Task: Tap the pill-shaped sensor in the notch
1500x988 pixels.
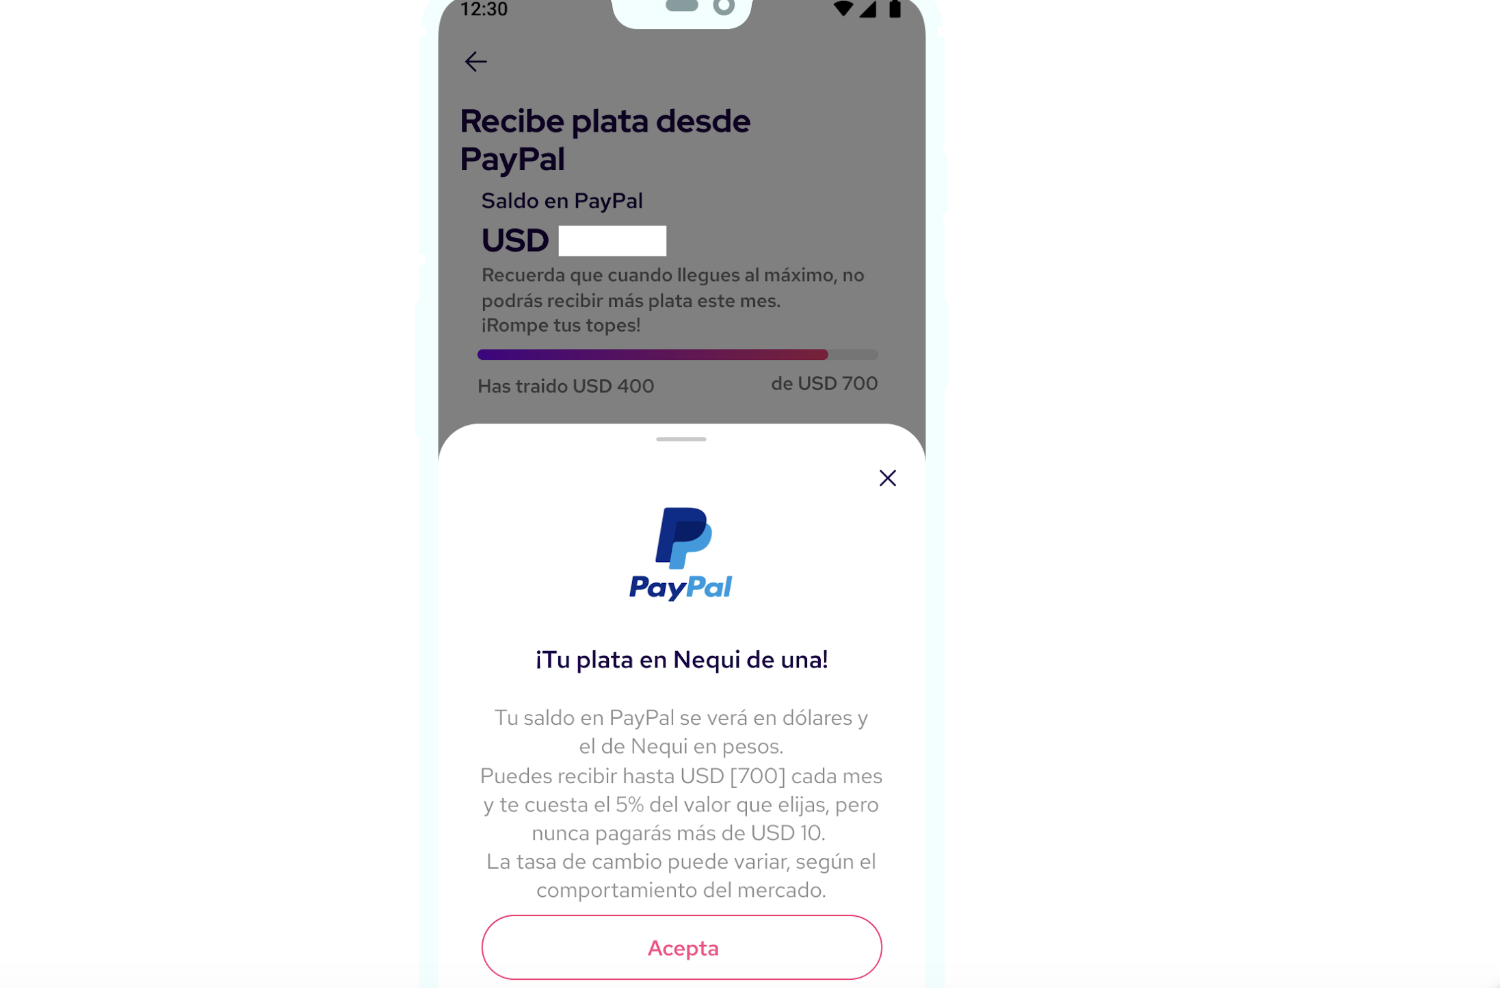Action: 682,5
